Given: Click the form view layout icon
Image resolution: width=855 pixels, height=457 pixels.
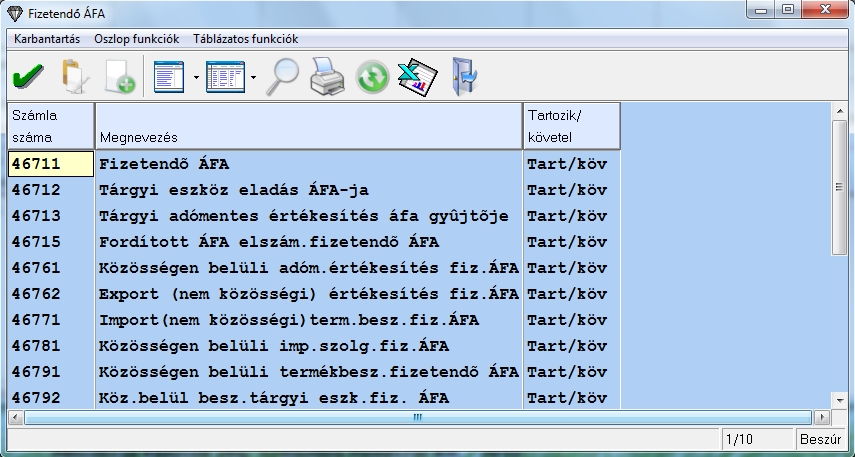Looking at the screenshot, I should (170, 76).
